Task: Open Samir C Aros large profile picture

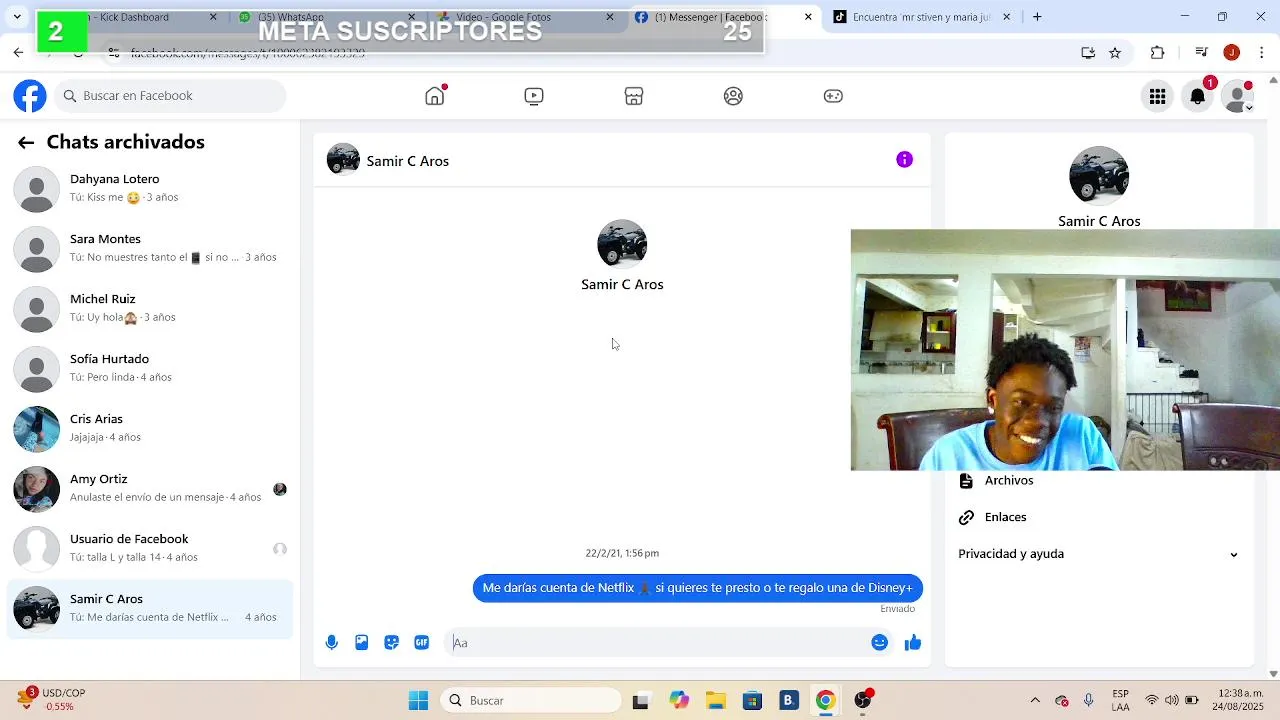Action: click(622, 244)
